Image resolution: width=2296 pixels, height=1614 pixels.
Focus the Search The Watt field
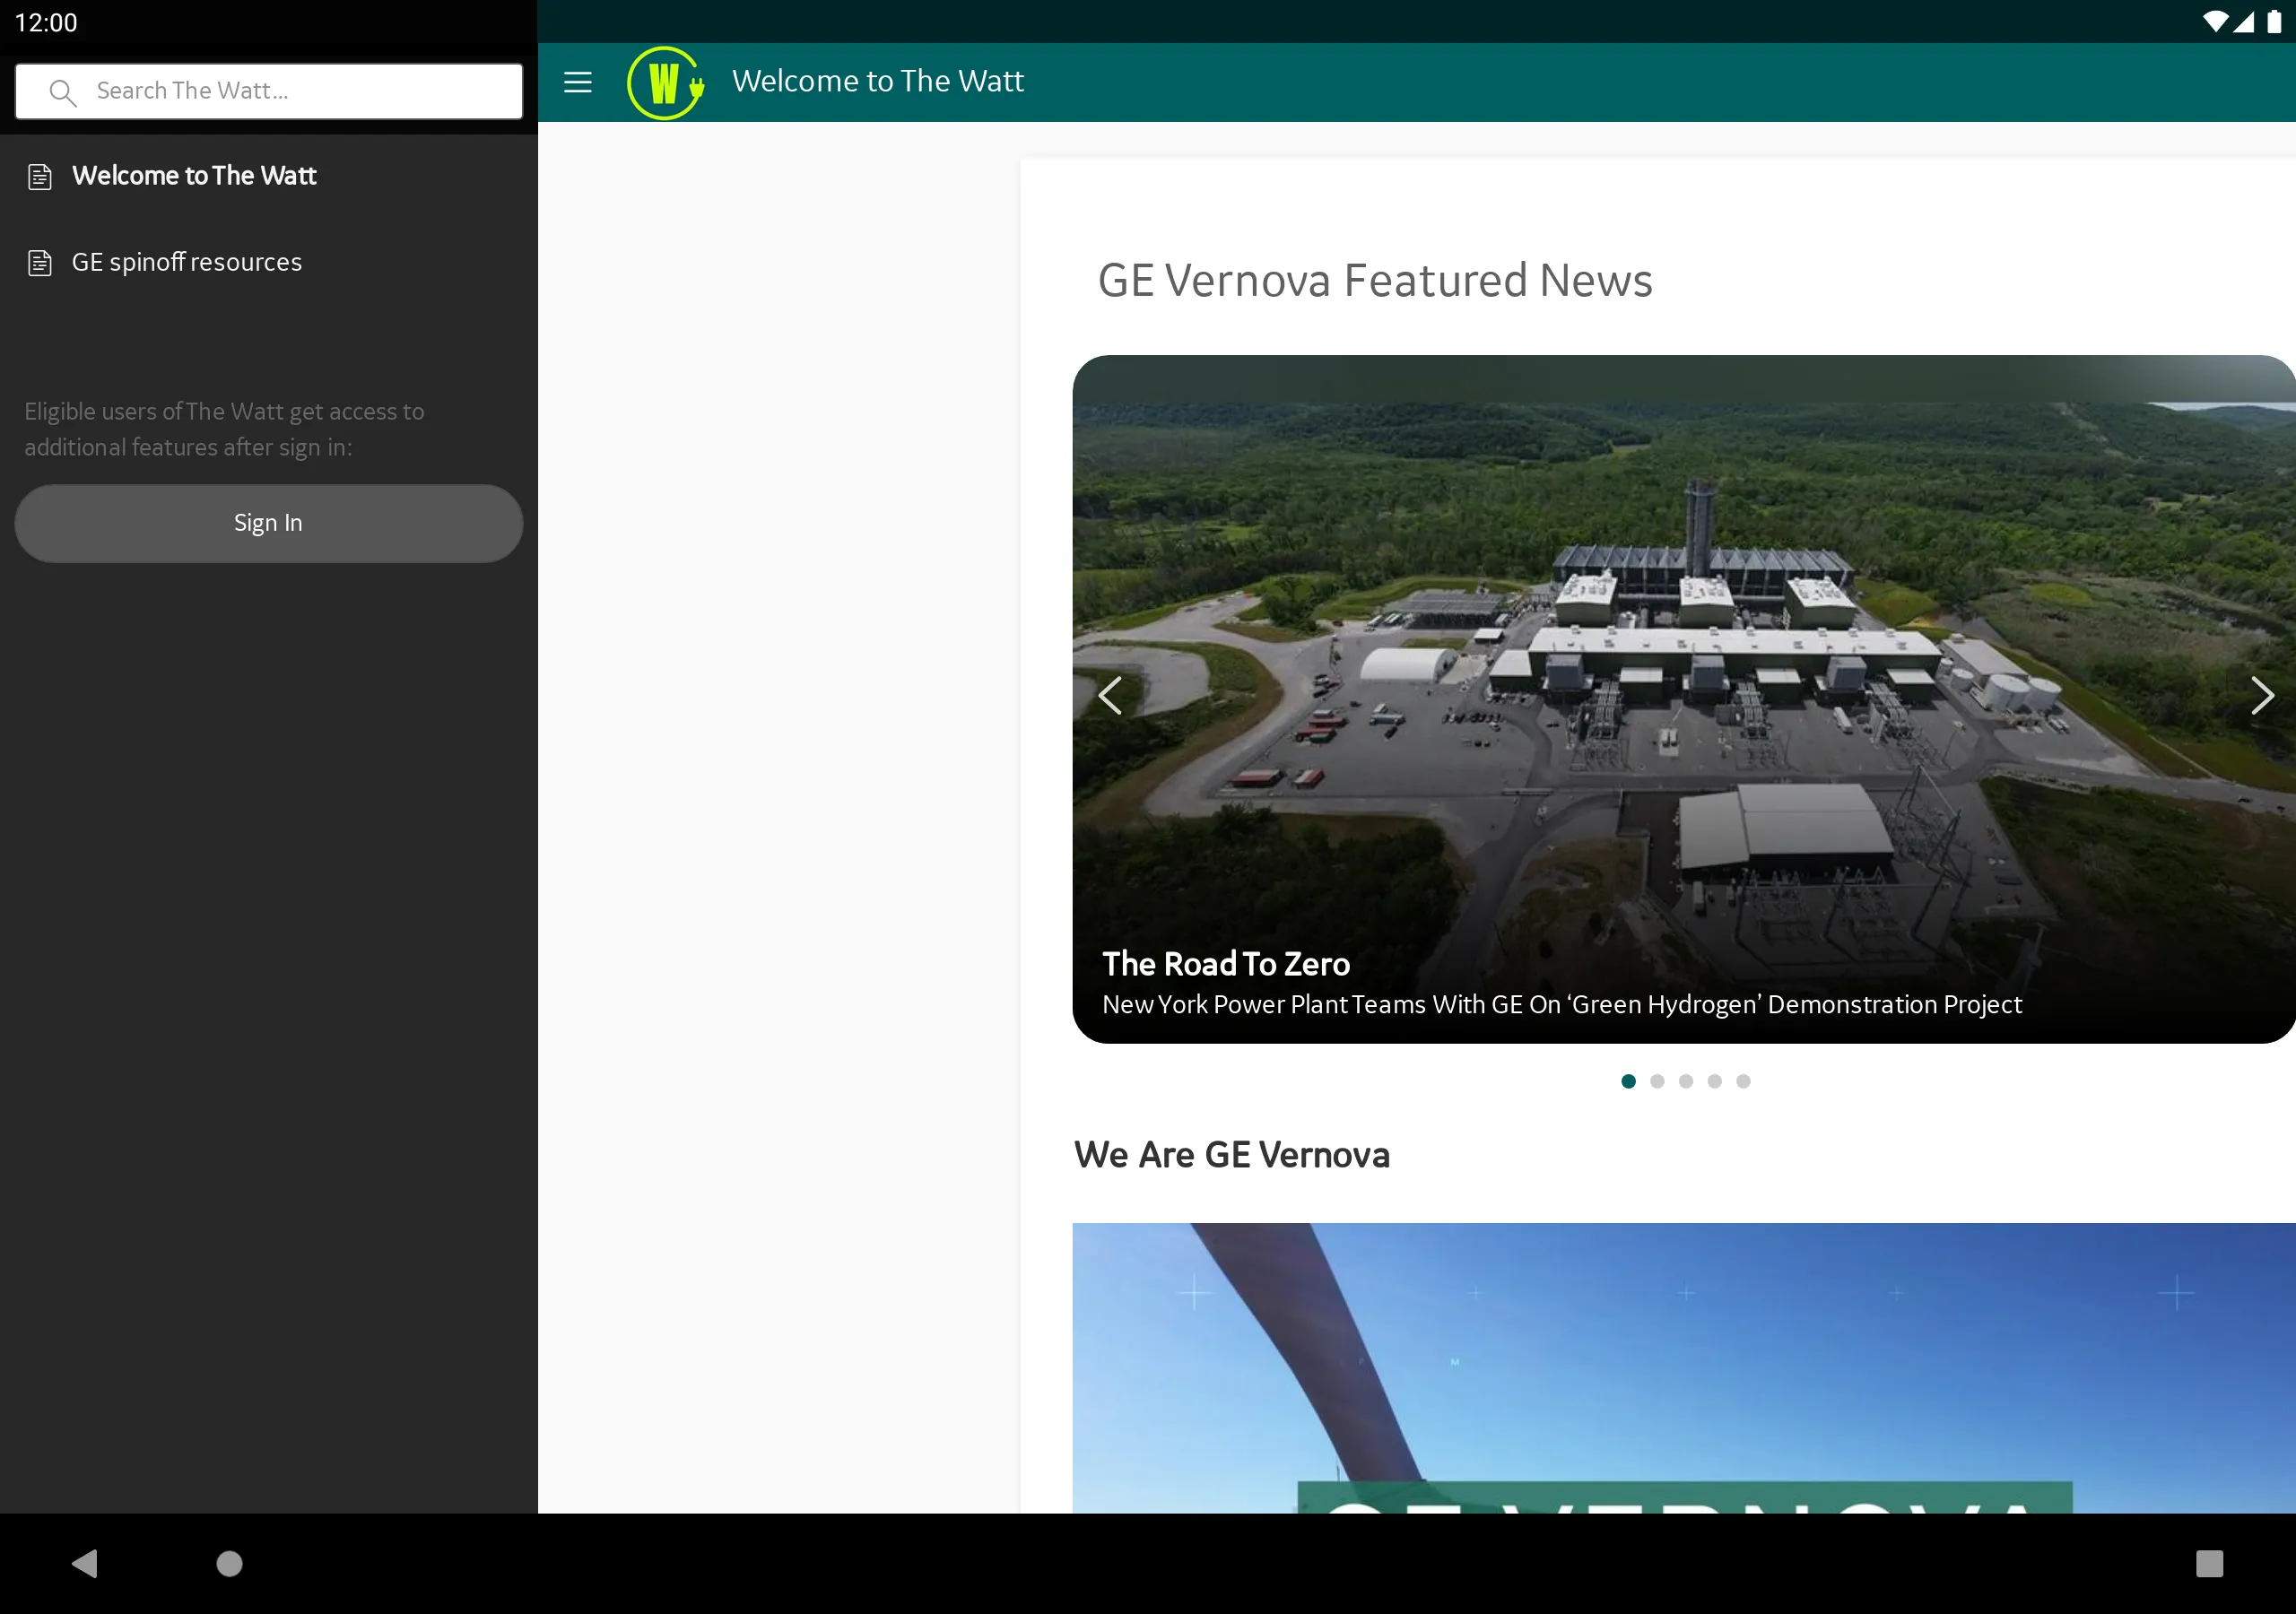[269, 92]
